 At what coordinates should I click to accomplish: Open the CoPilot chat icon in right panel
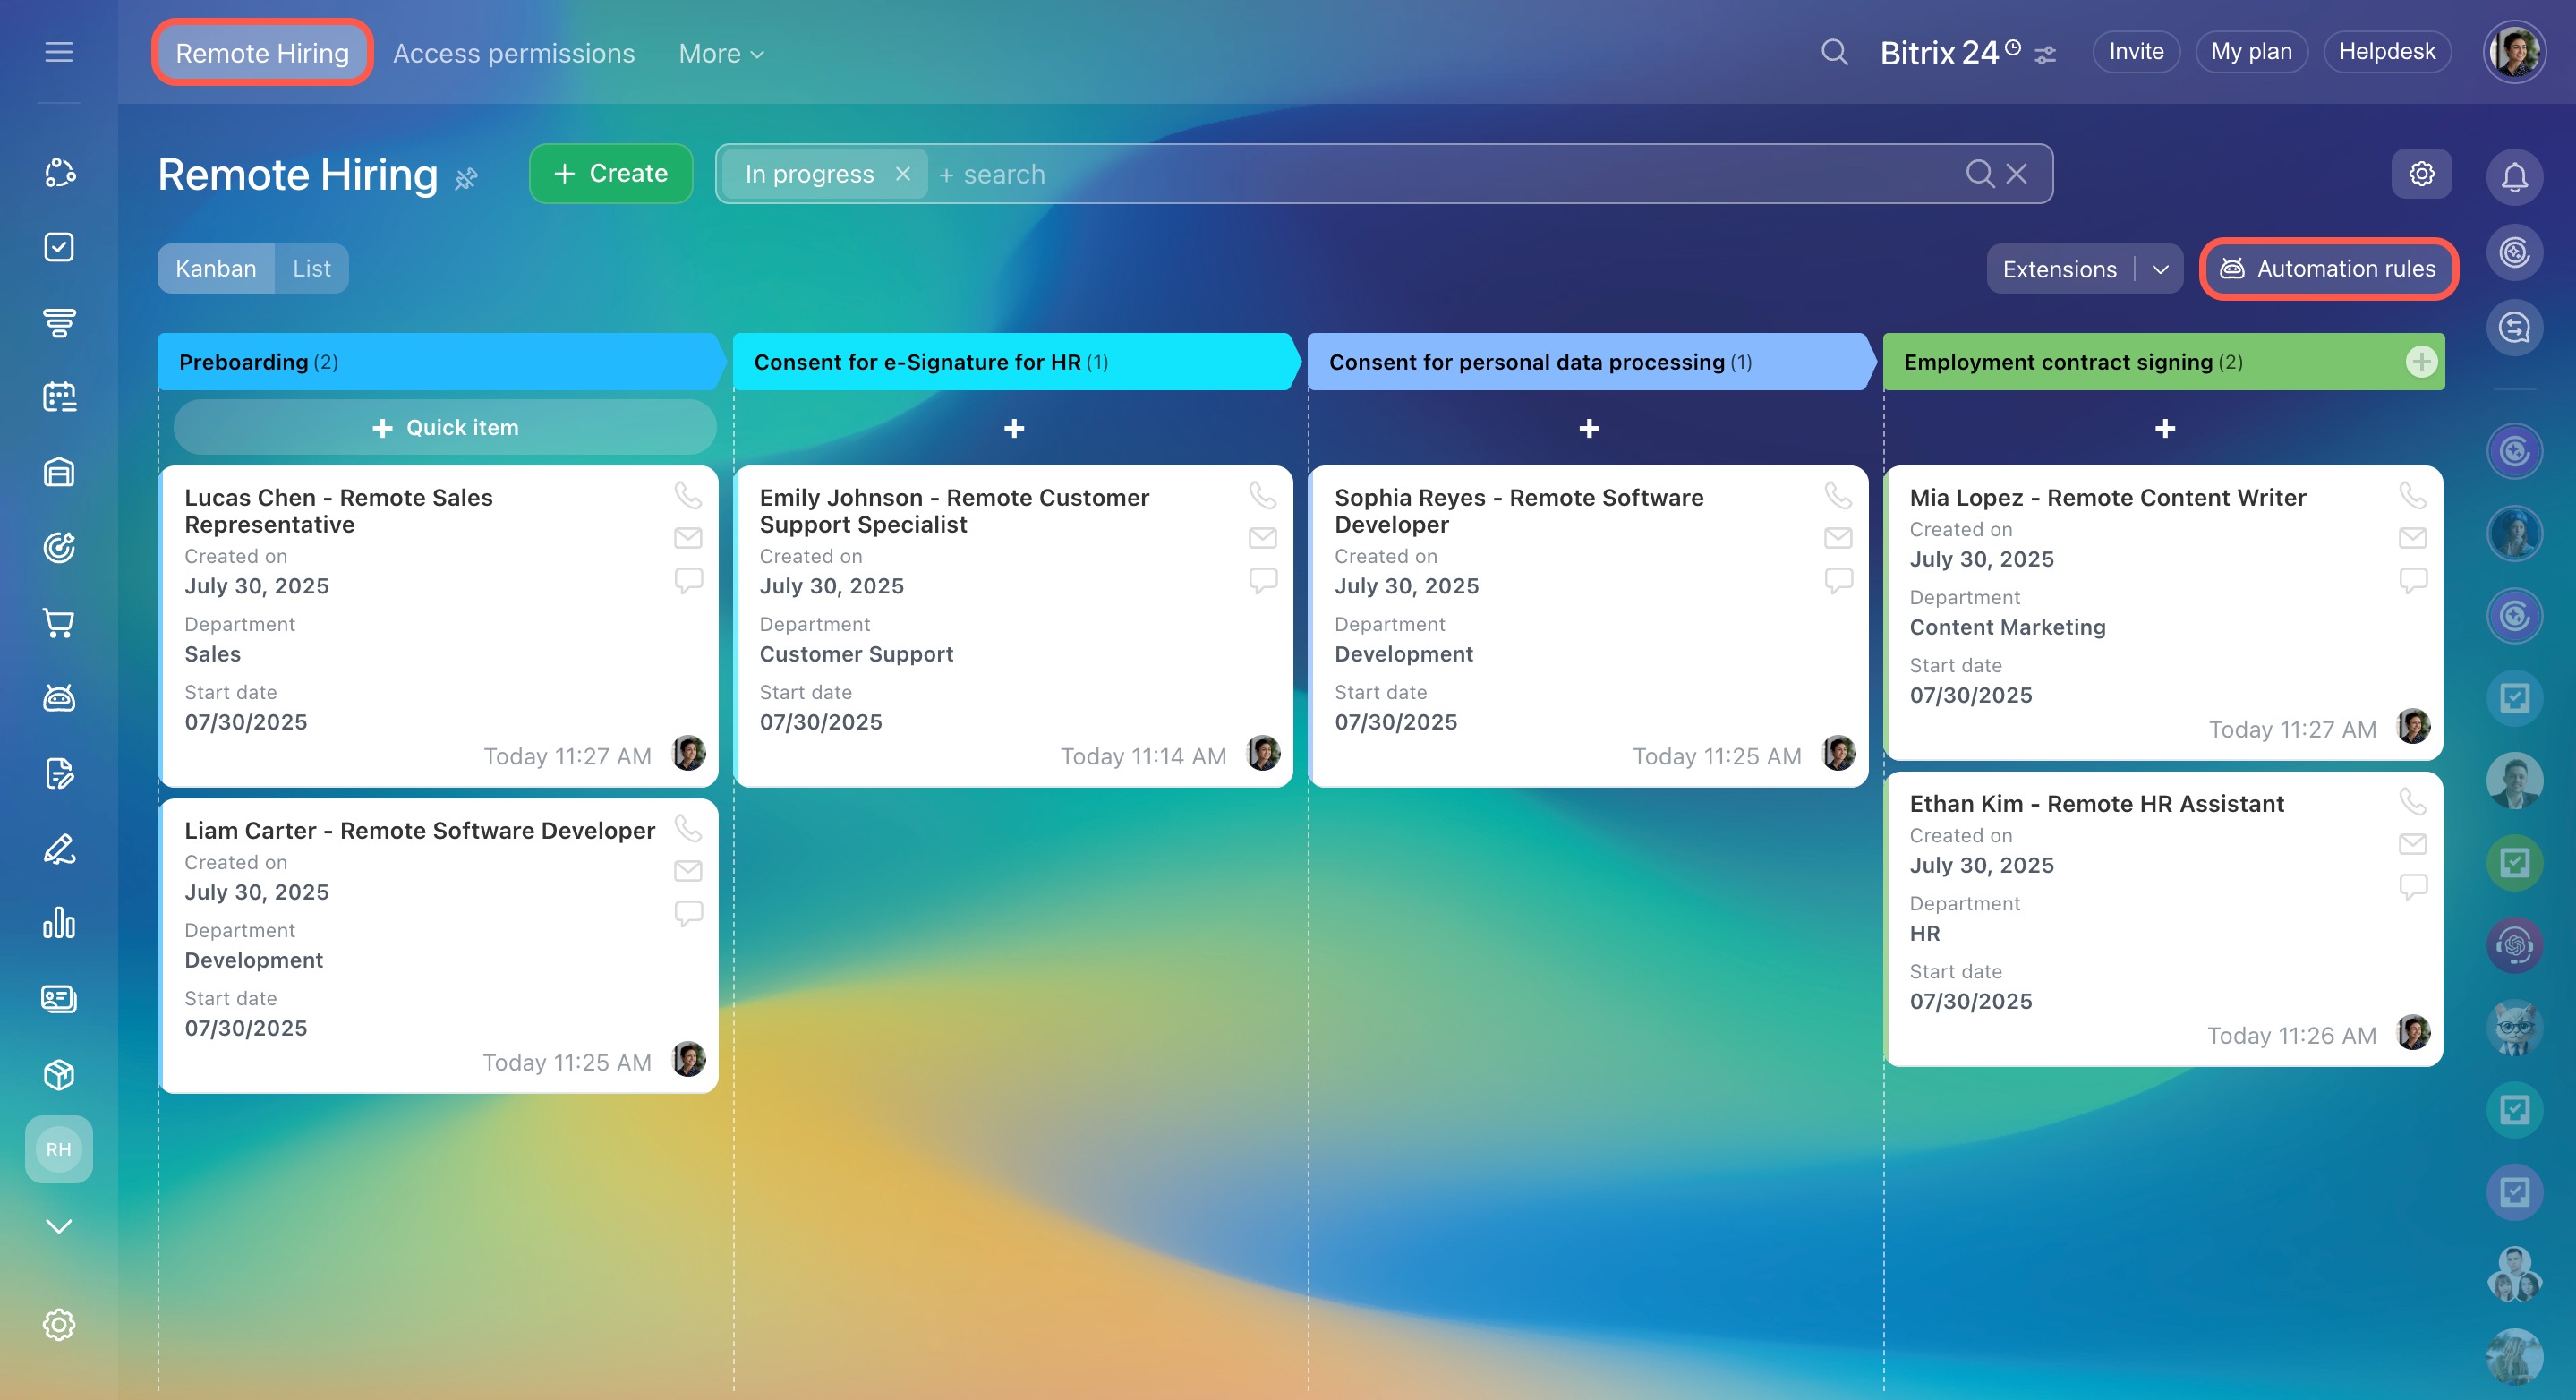(x=2514, y=252)
